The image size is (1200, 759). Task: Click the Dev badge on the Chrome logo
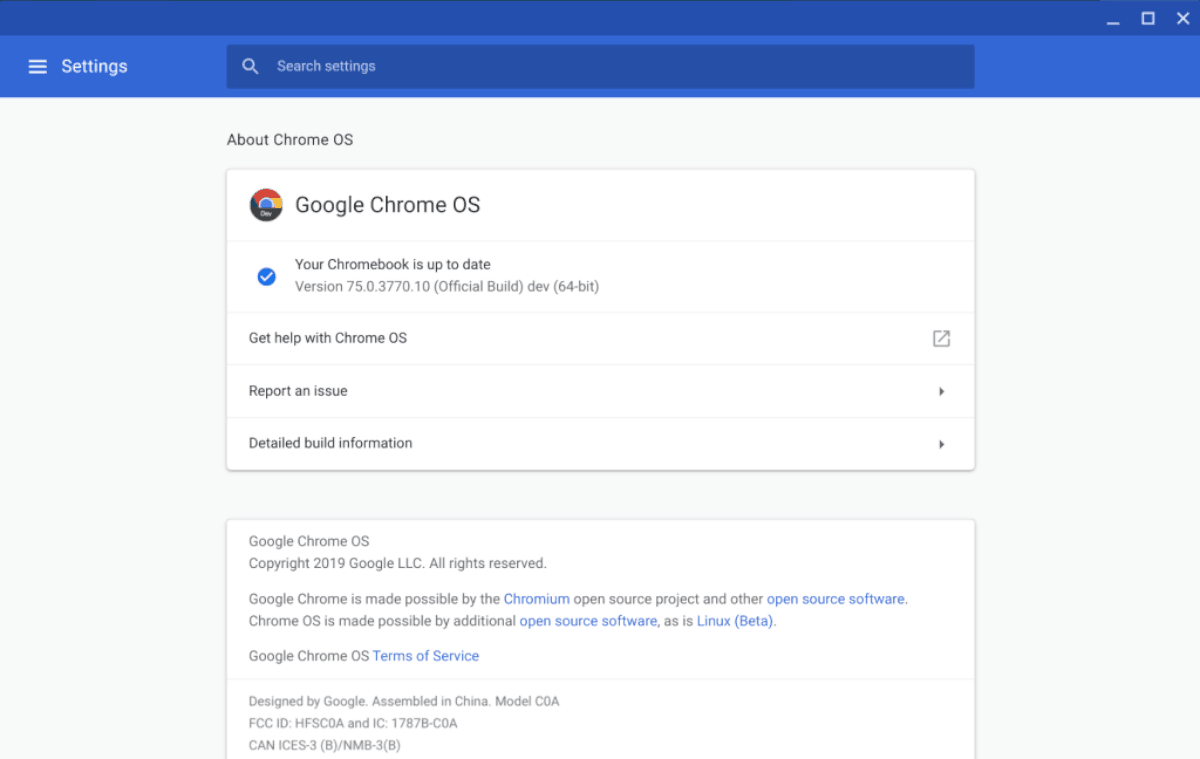click(x=267, y=212)
